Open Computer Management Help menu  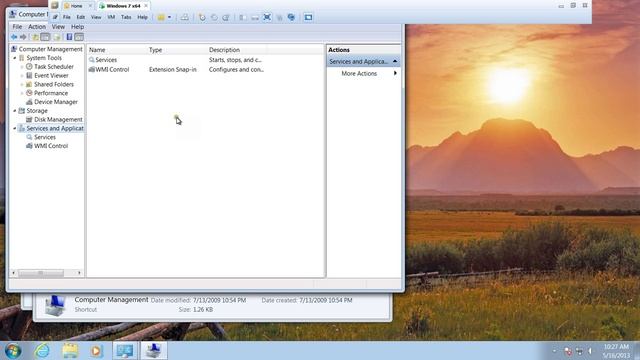tap(77, 27)
